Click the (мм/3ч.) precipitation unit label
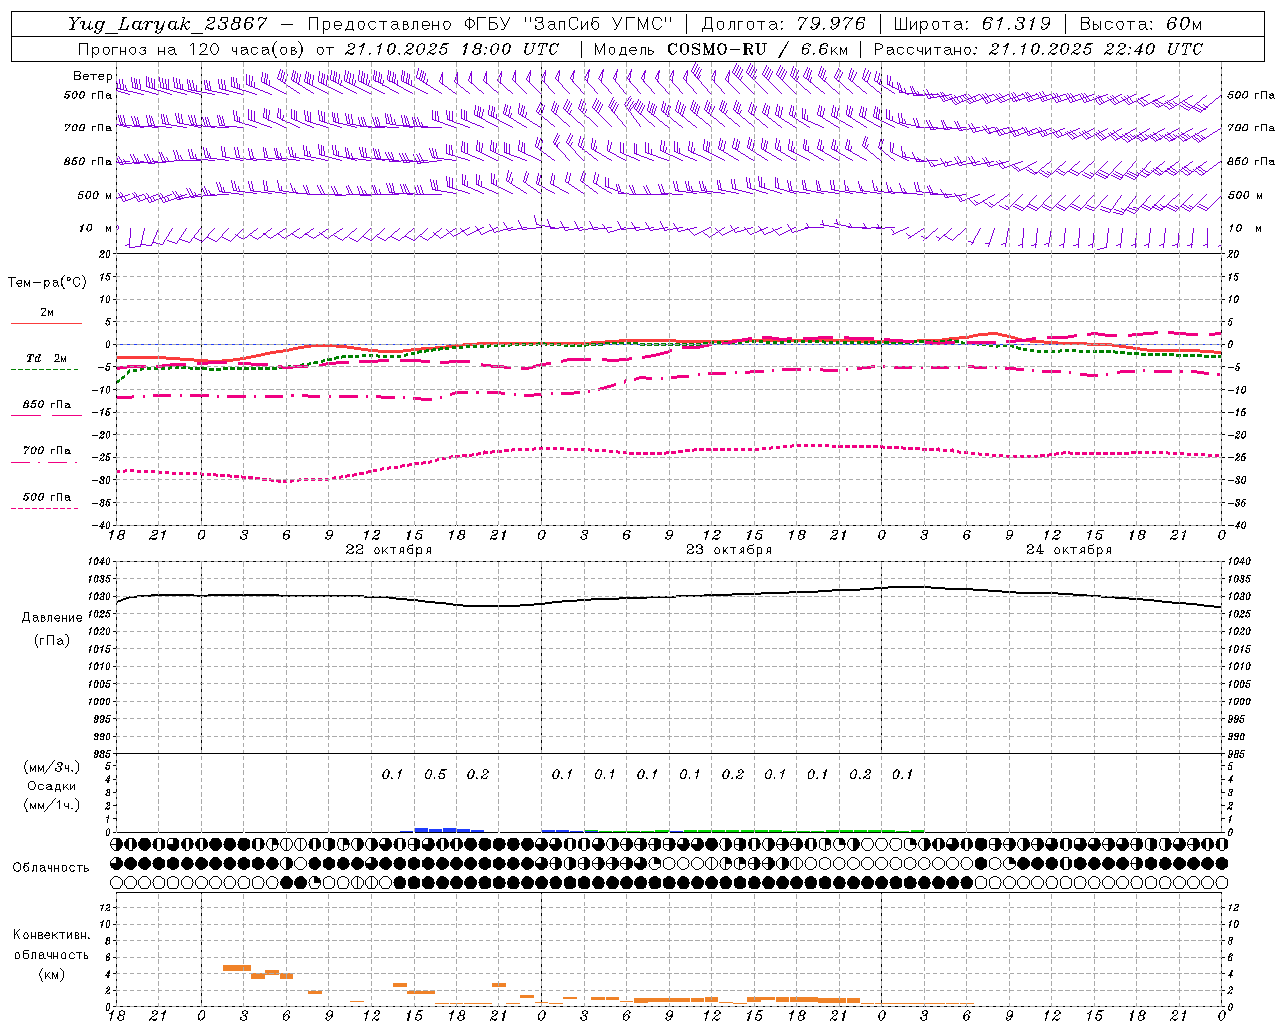 coord(52,767)
